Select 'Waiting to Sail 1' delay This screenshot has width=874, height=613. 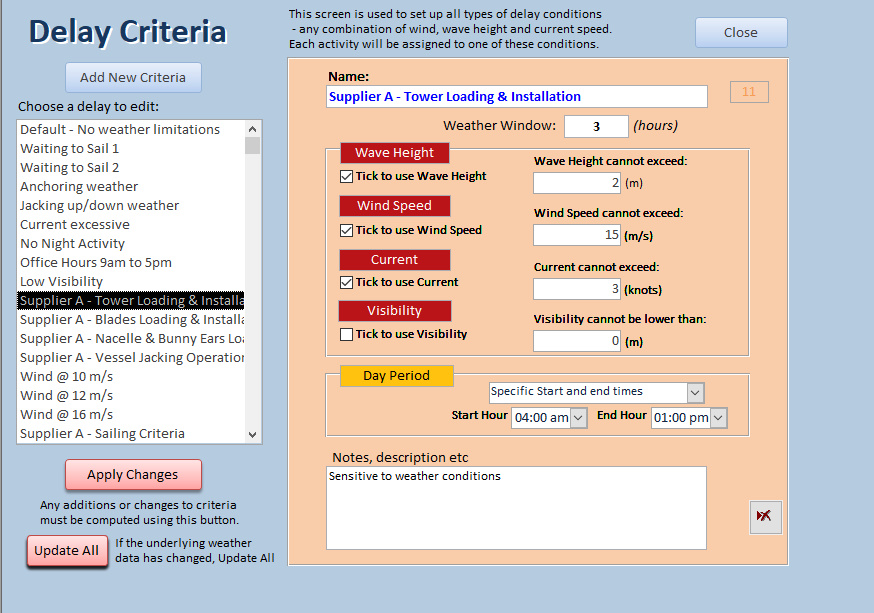pos(131,148)
